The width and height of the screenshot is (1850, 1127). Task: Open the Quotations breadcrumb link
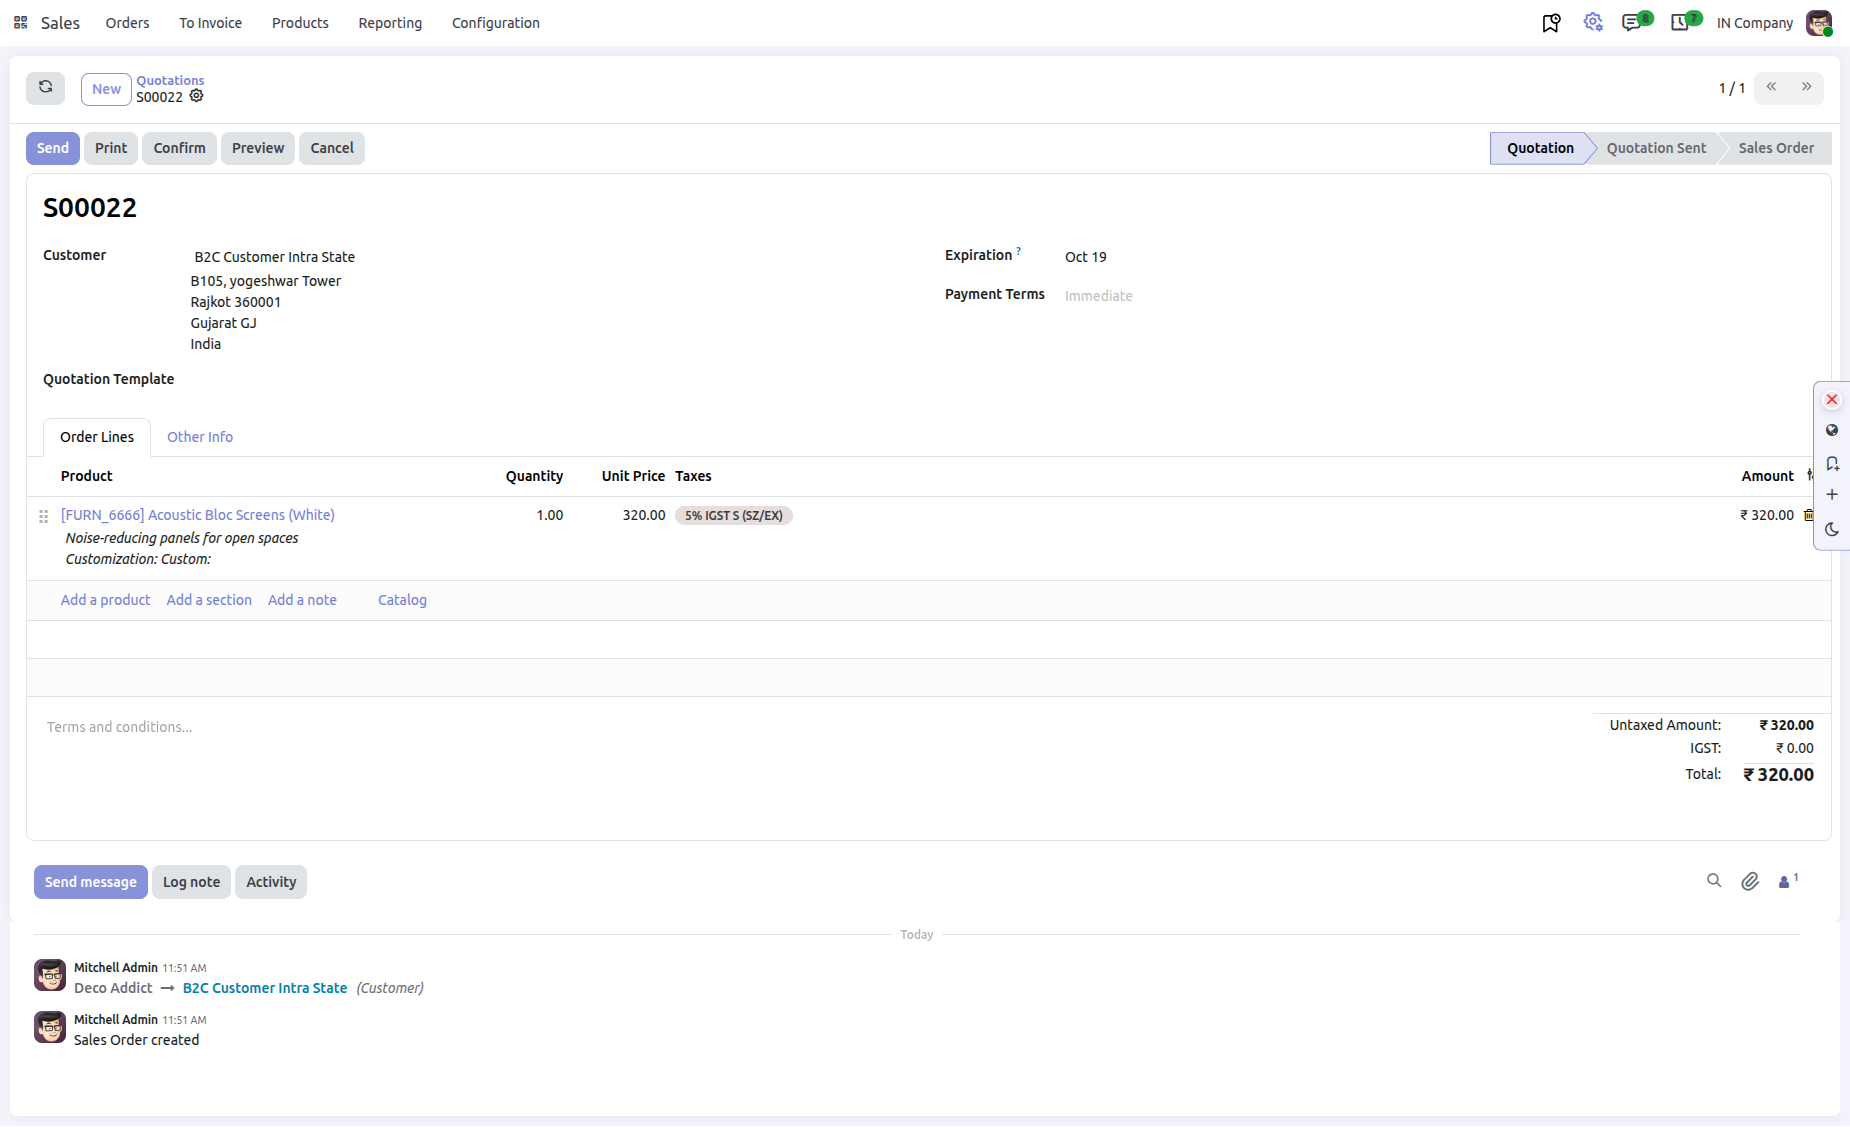tap(170, 80)
